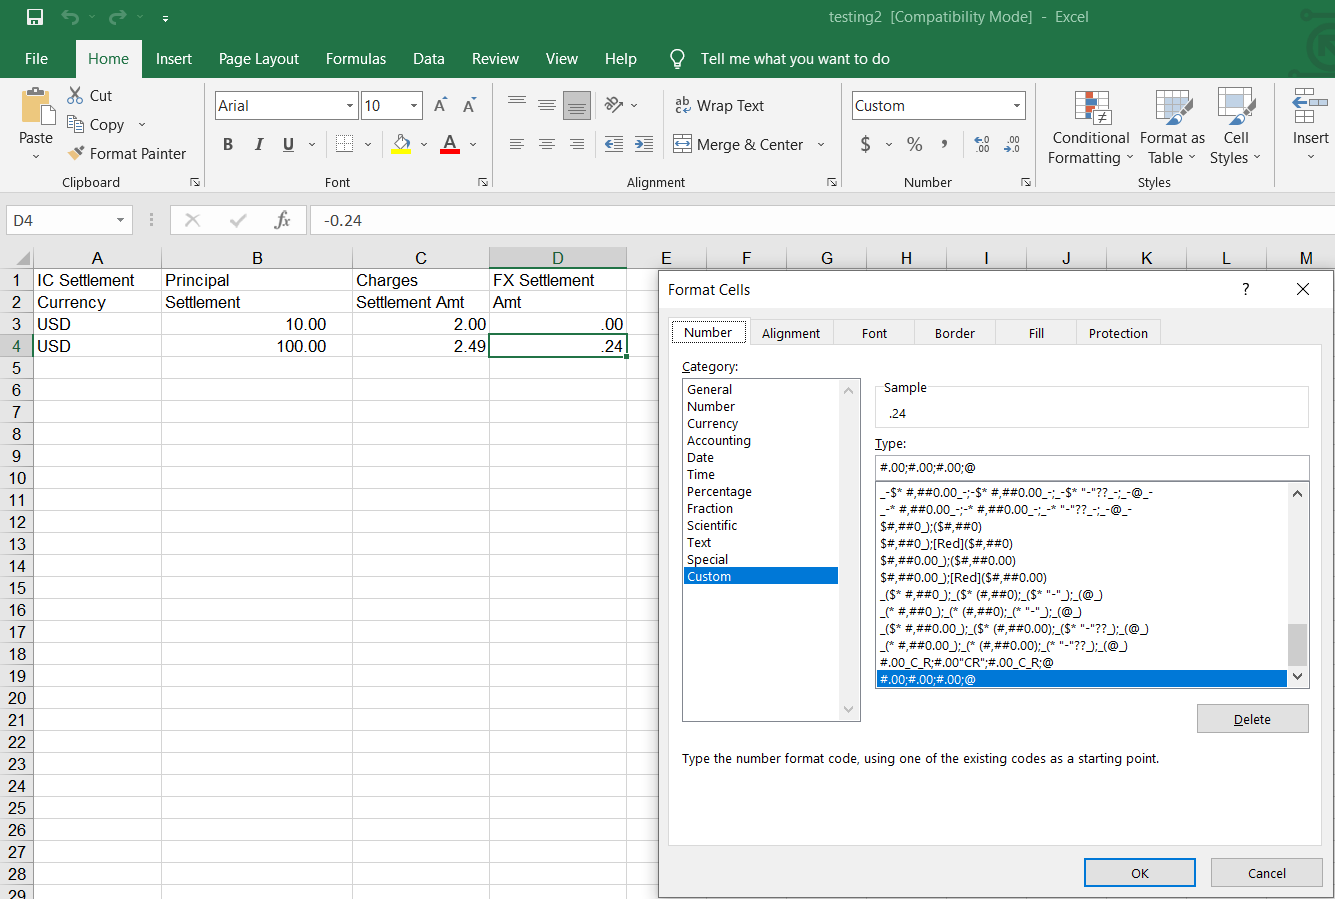Select the Center alignment icon
This screenshot has height=899, width=1335.
[x=546, y=144]
